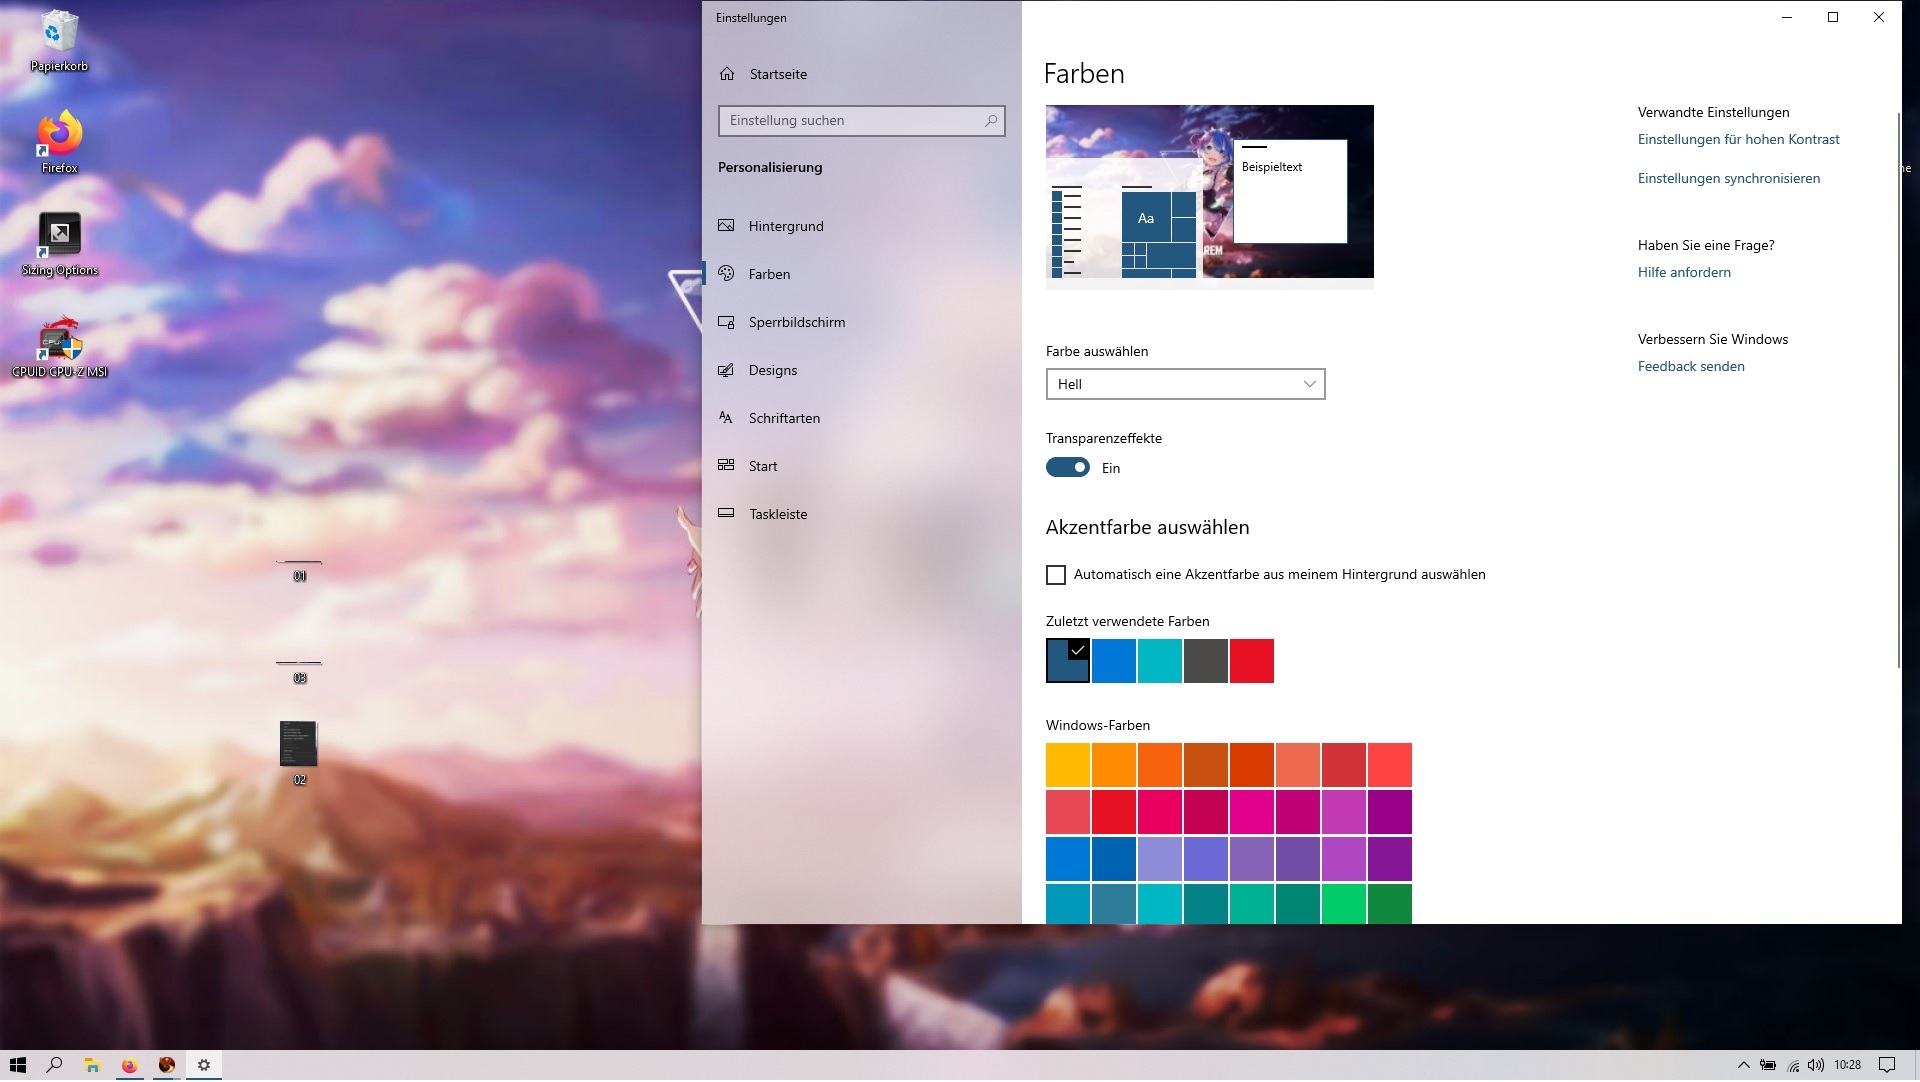Open the Farbe auswählen dropdown
This screenshot has width=1920, height=1082.
[1185, 384]
